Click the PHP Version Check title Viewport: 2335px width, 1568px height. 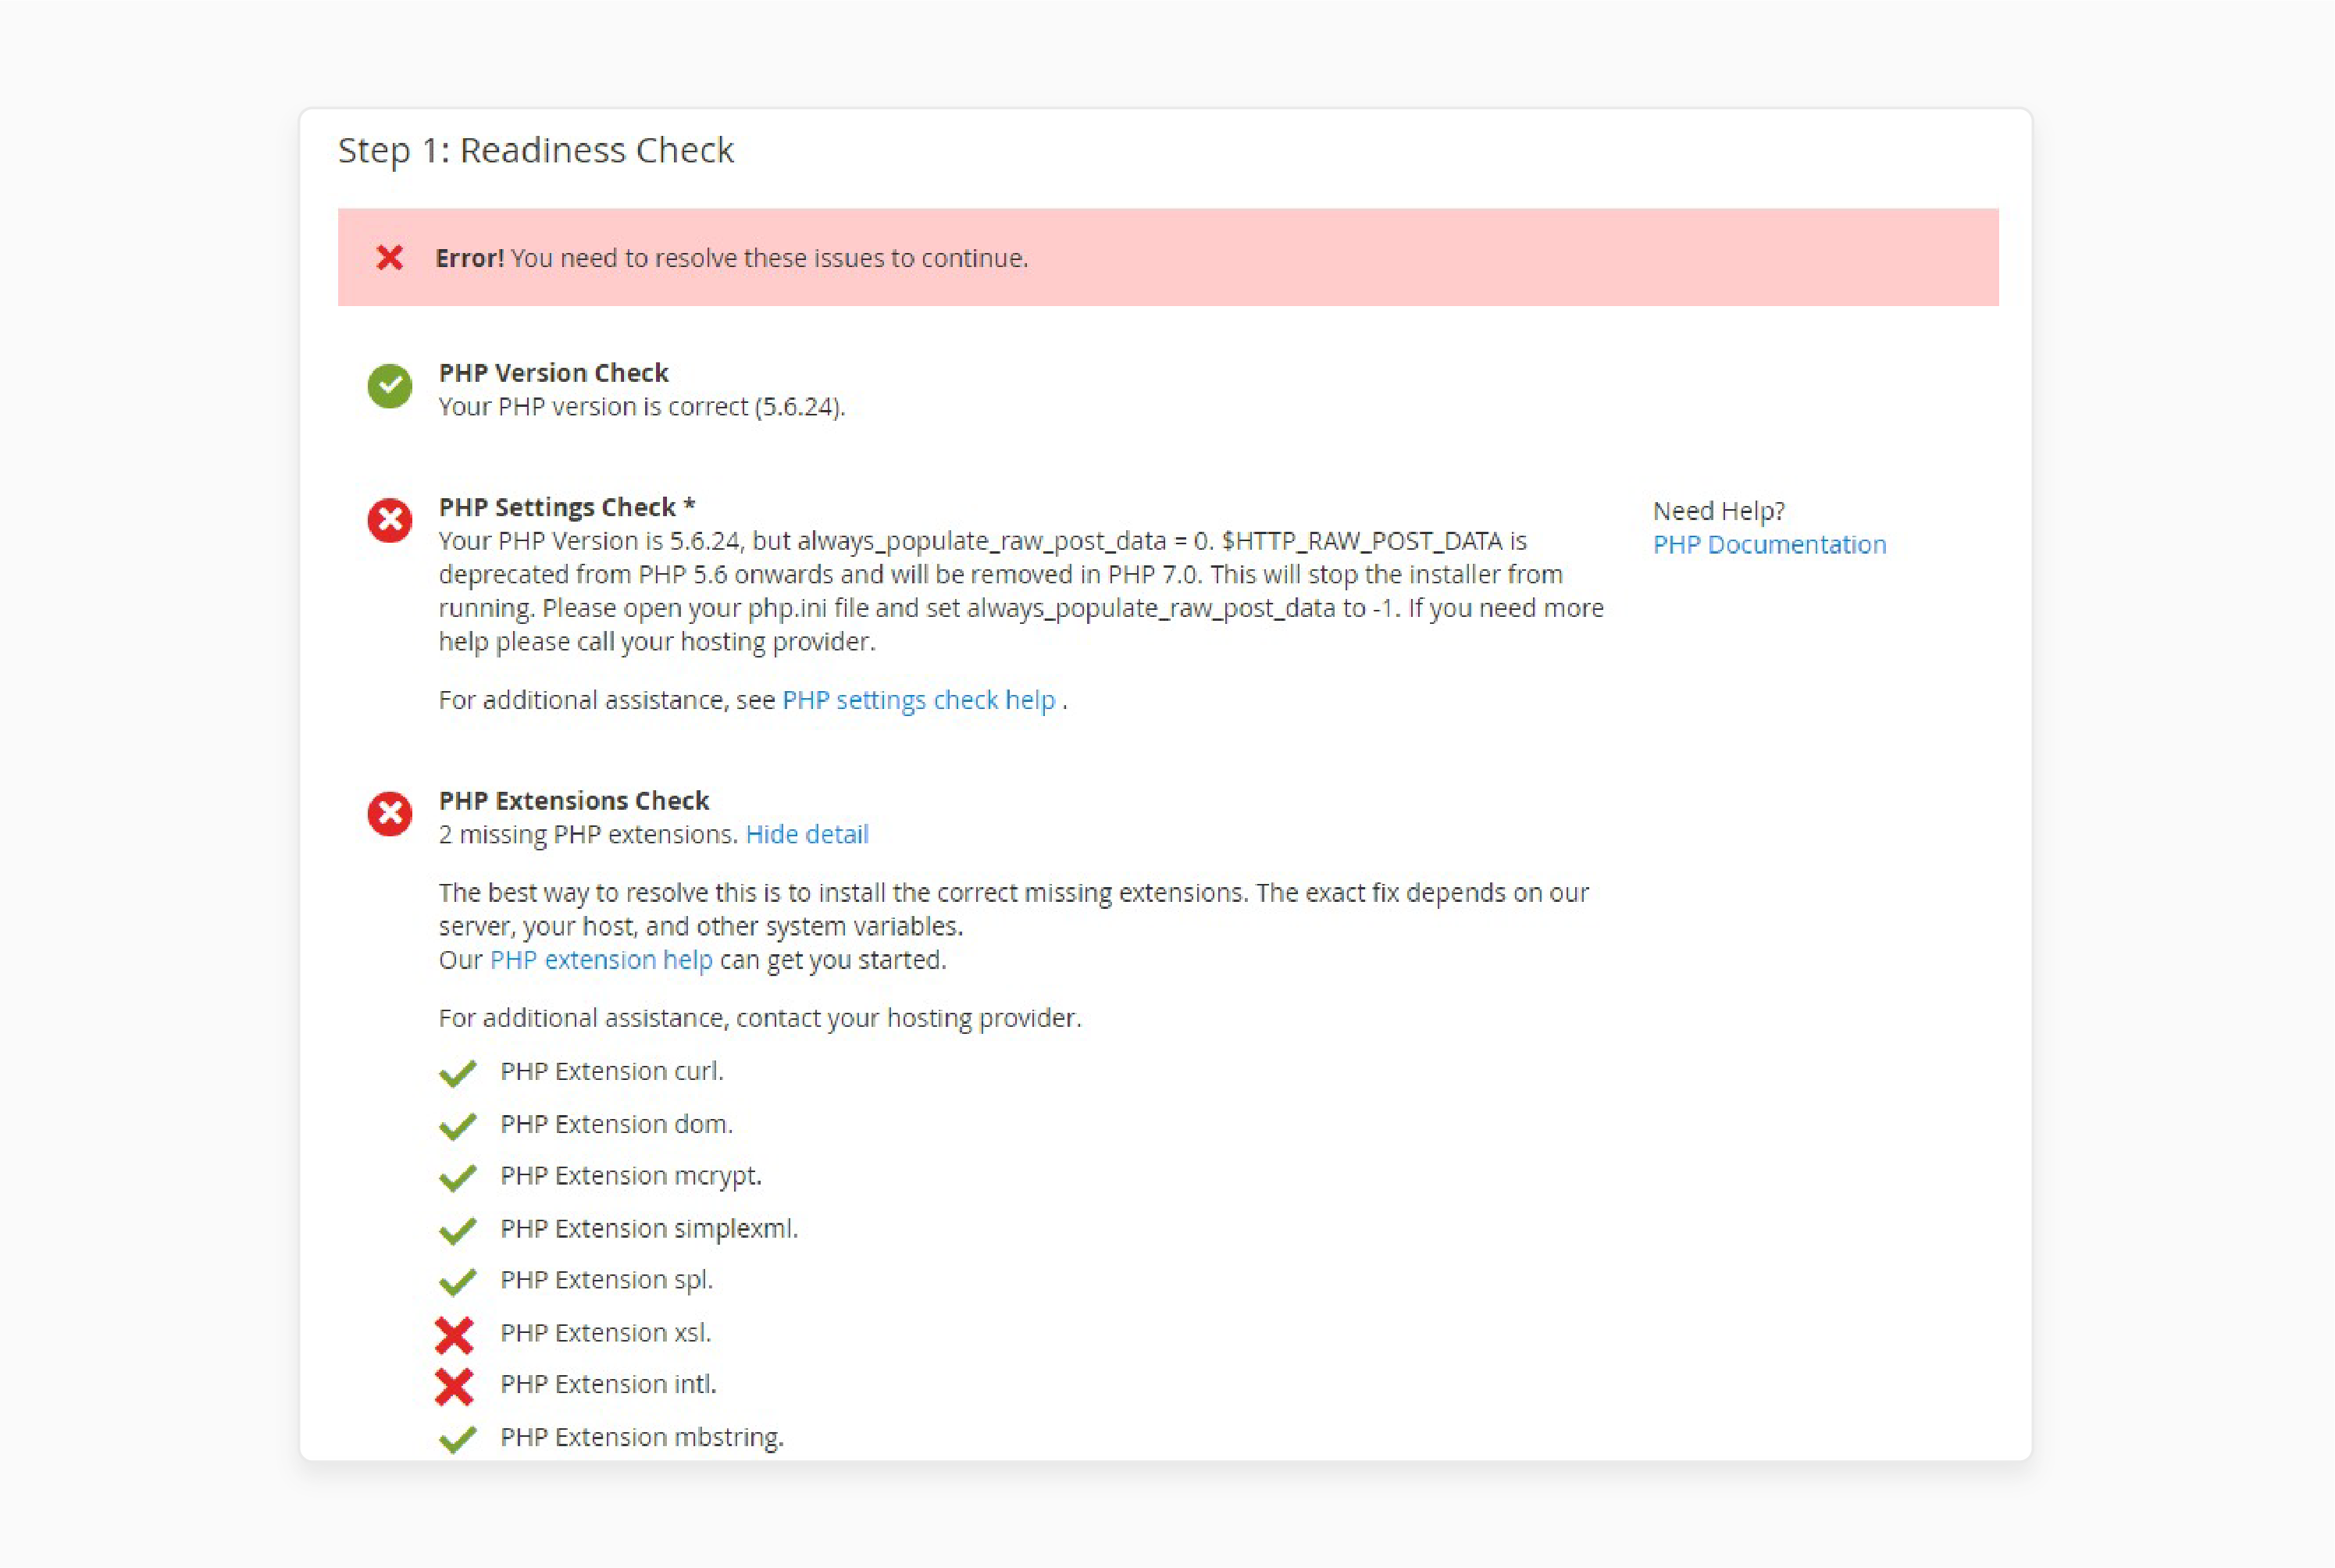[x=553, y=373]
